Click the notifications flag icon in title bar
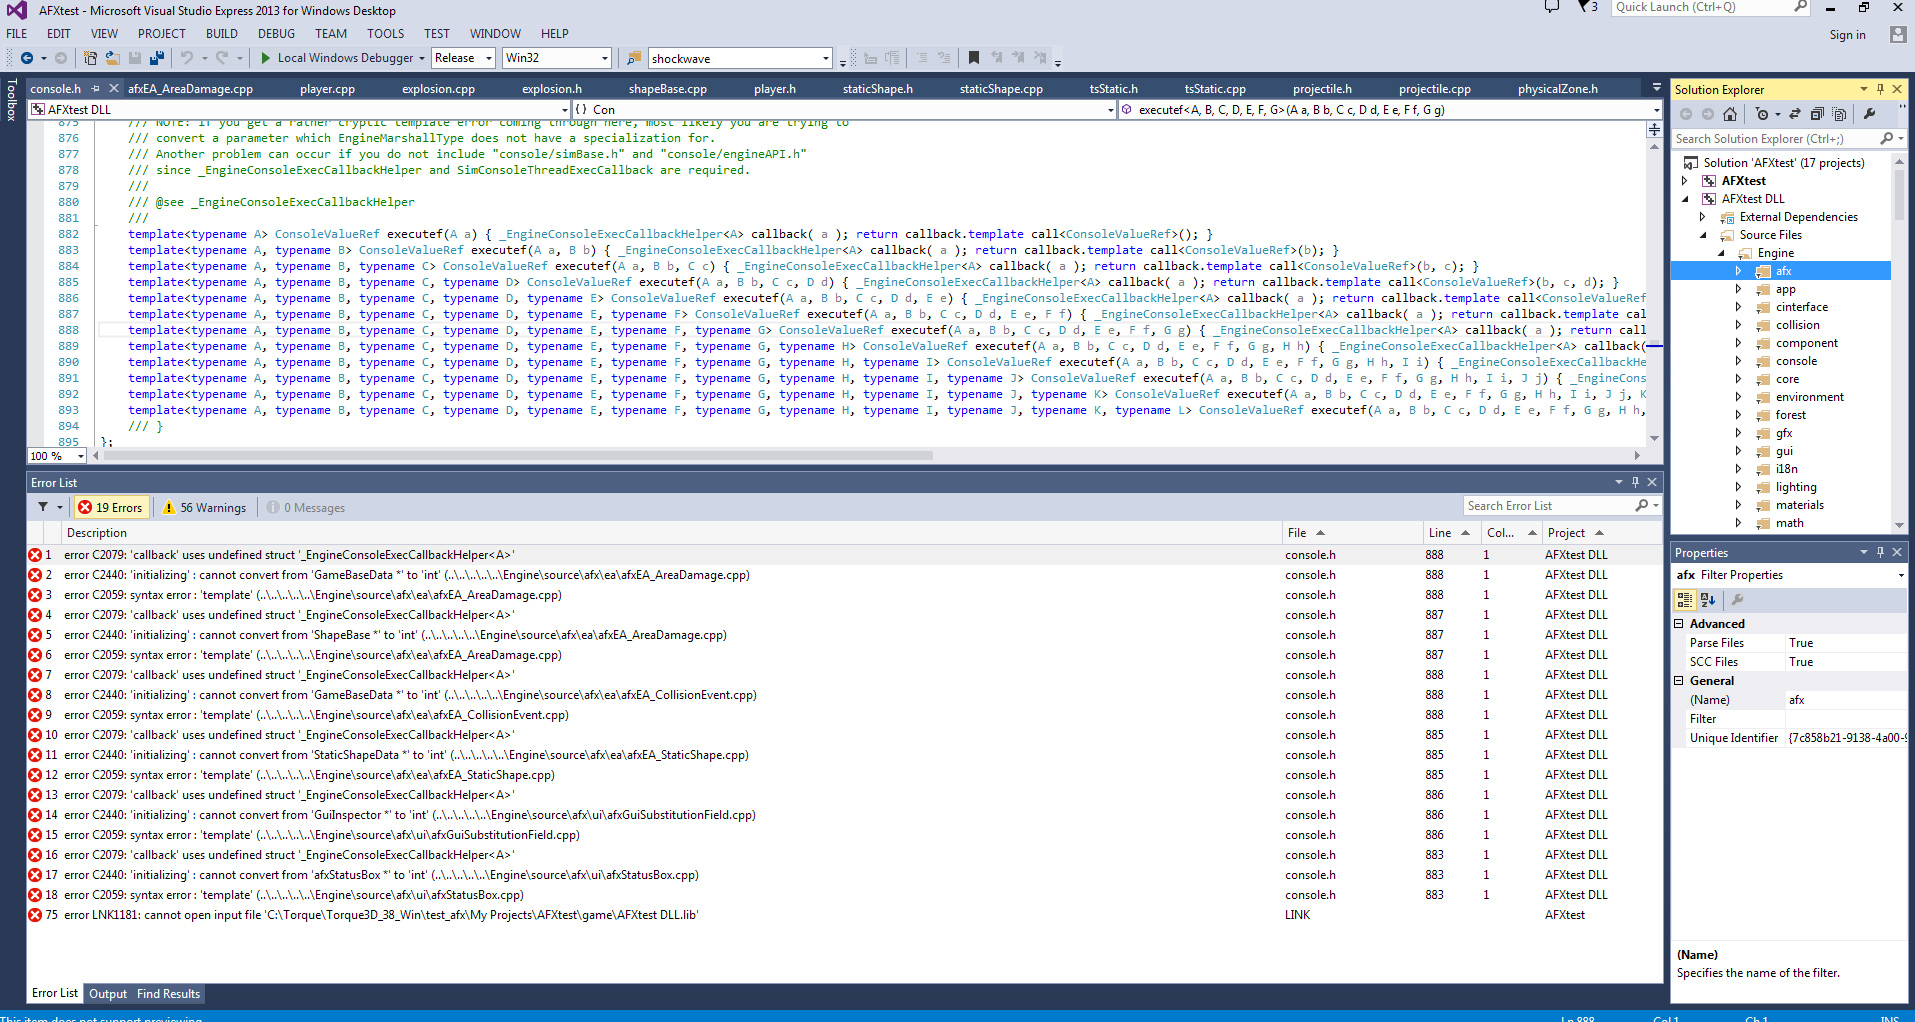Viewport: 1915px width, 1022px height. [1585, 7]
